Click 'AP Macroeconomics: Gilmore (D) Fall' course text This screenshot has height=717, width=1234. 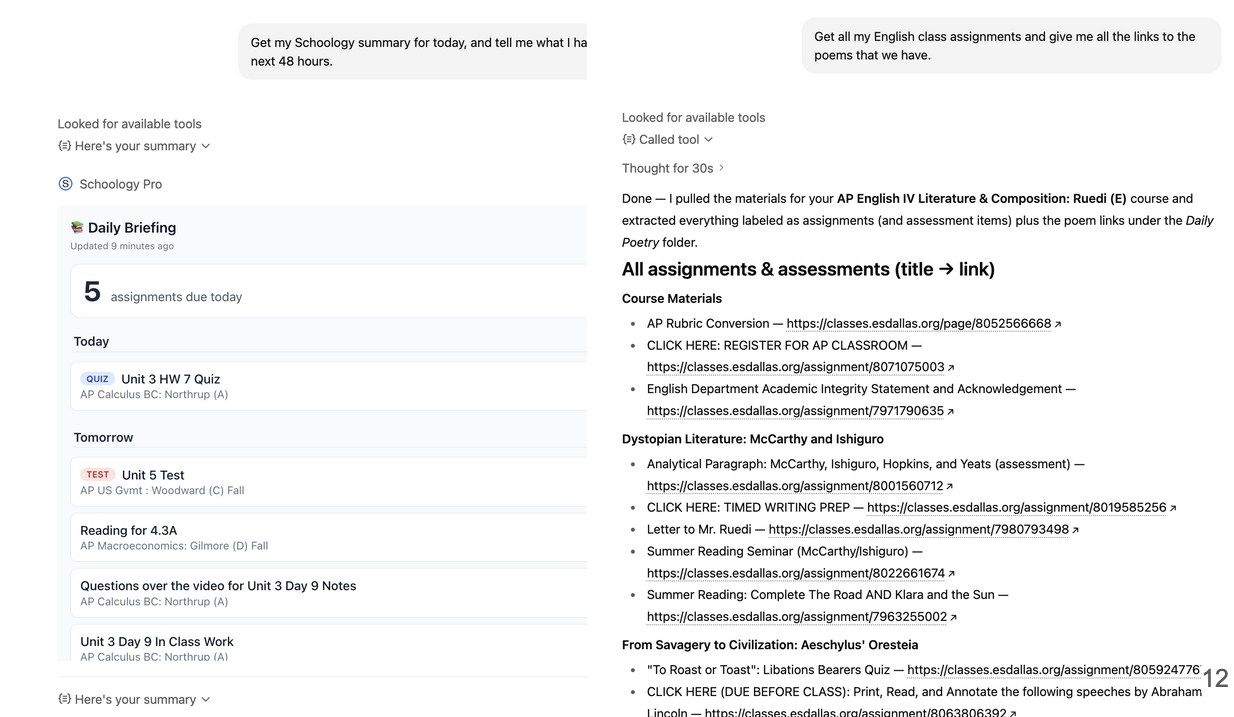tap(174, 546)
